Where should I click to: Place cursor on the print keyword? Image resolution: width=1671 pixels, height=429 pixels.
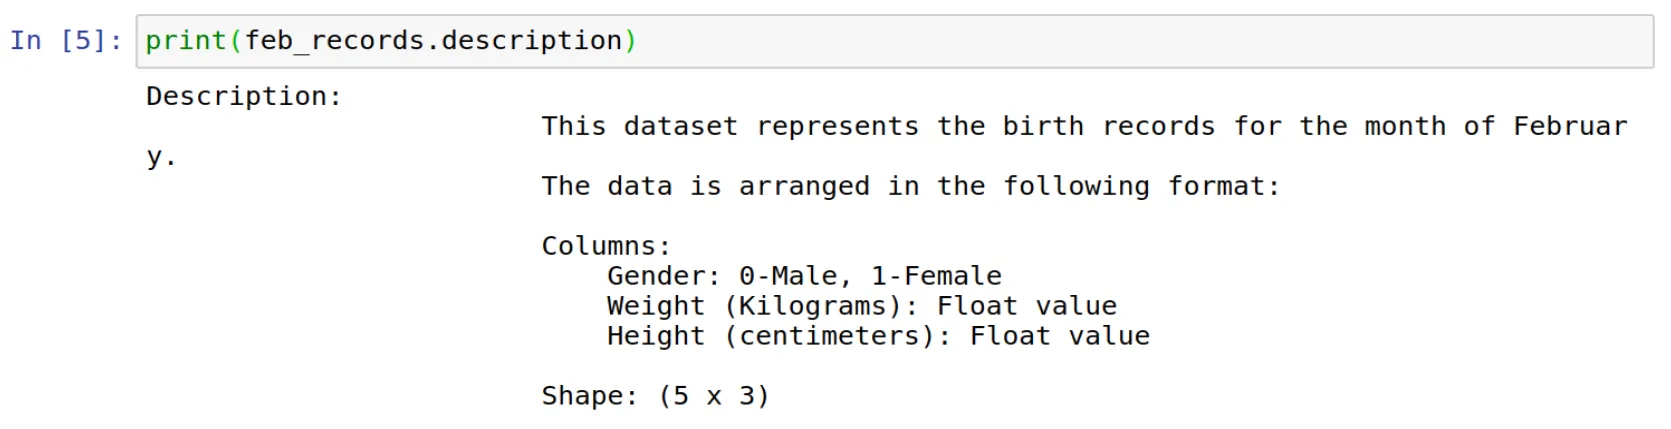click(186, 41)
